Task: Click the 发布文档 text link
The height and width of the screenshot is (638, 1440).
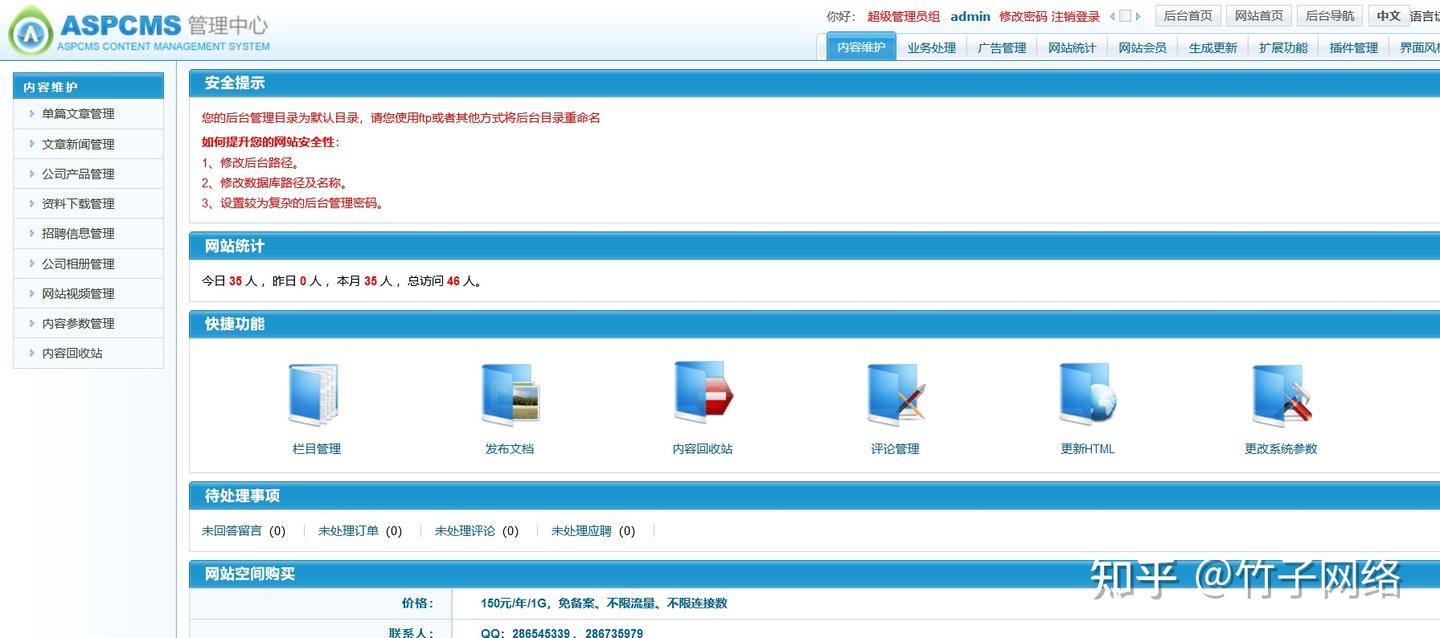Action: point(510,449)
